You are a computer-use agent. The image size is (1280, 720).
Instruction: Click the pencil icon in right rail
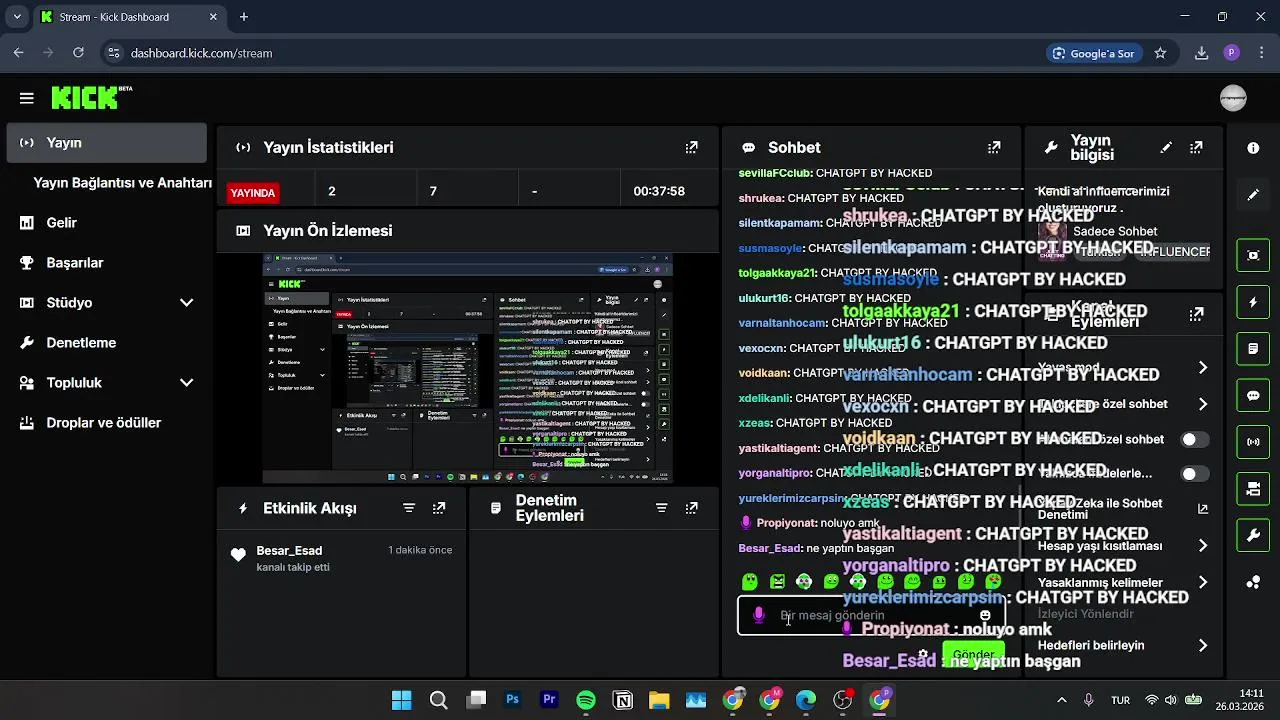pyautogui.click(x=1253, y=195)
